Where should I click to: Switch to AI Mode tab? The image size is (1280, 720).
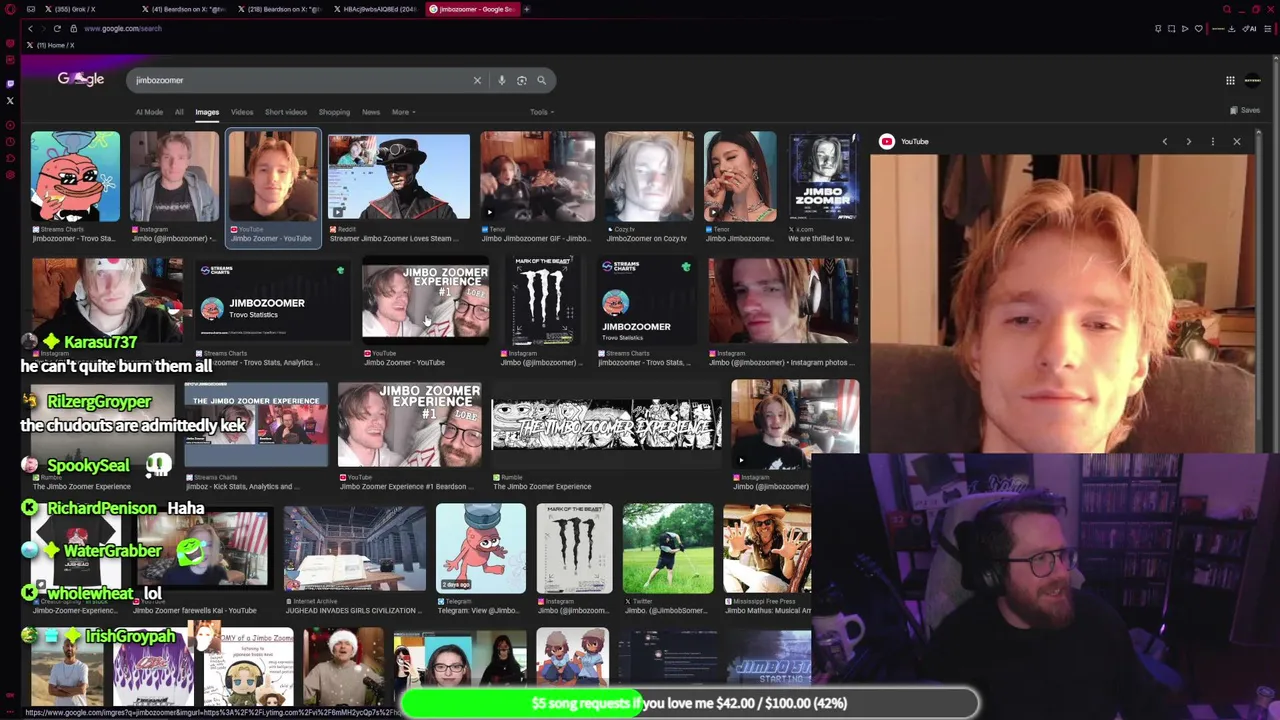click(x=149, y=112)
